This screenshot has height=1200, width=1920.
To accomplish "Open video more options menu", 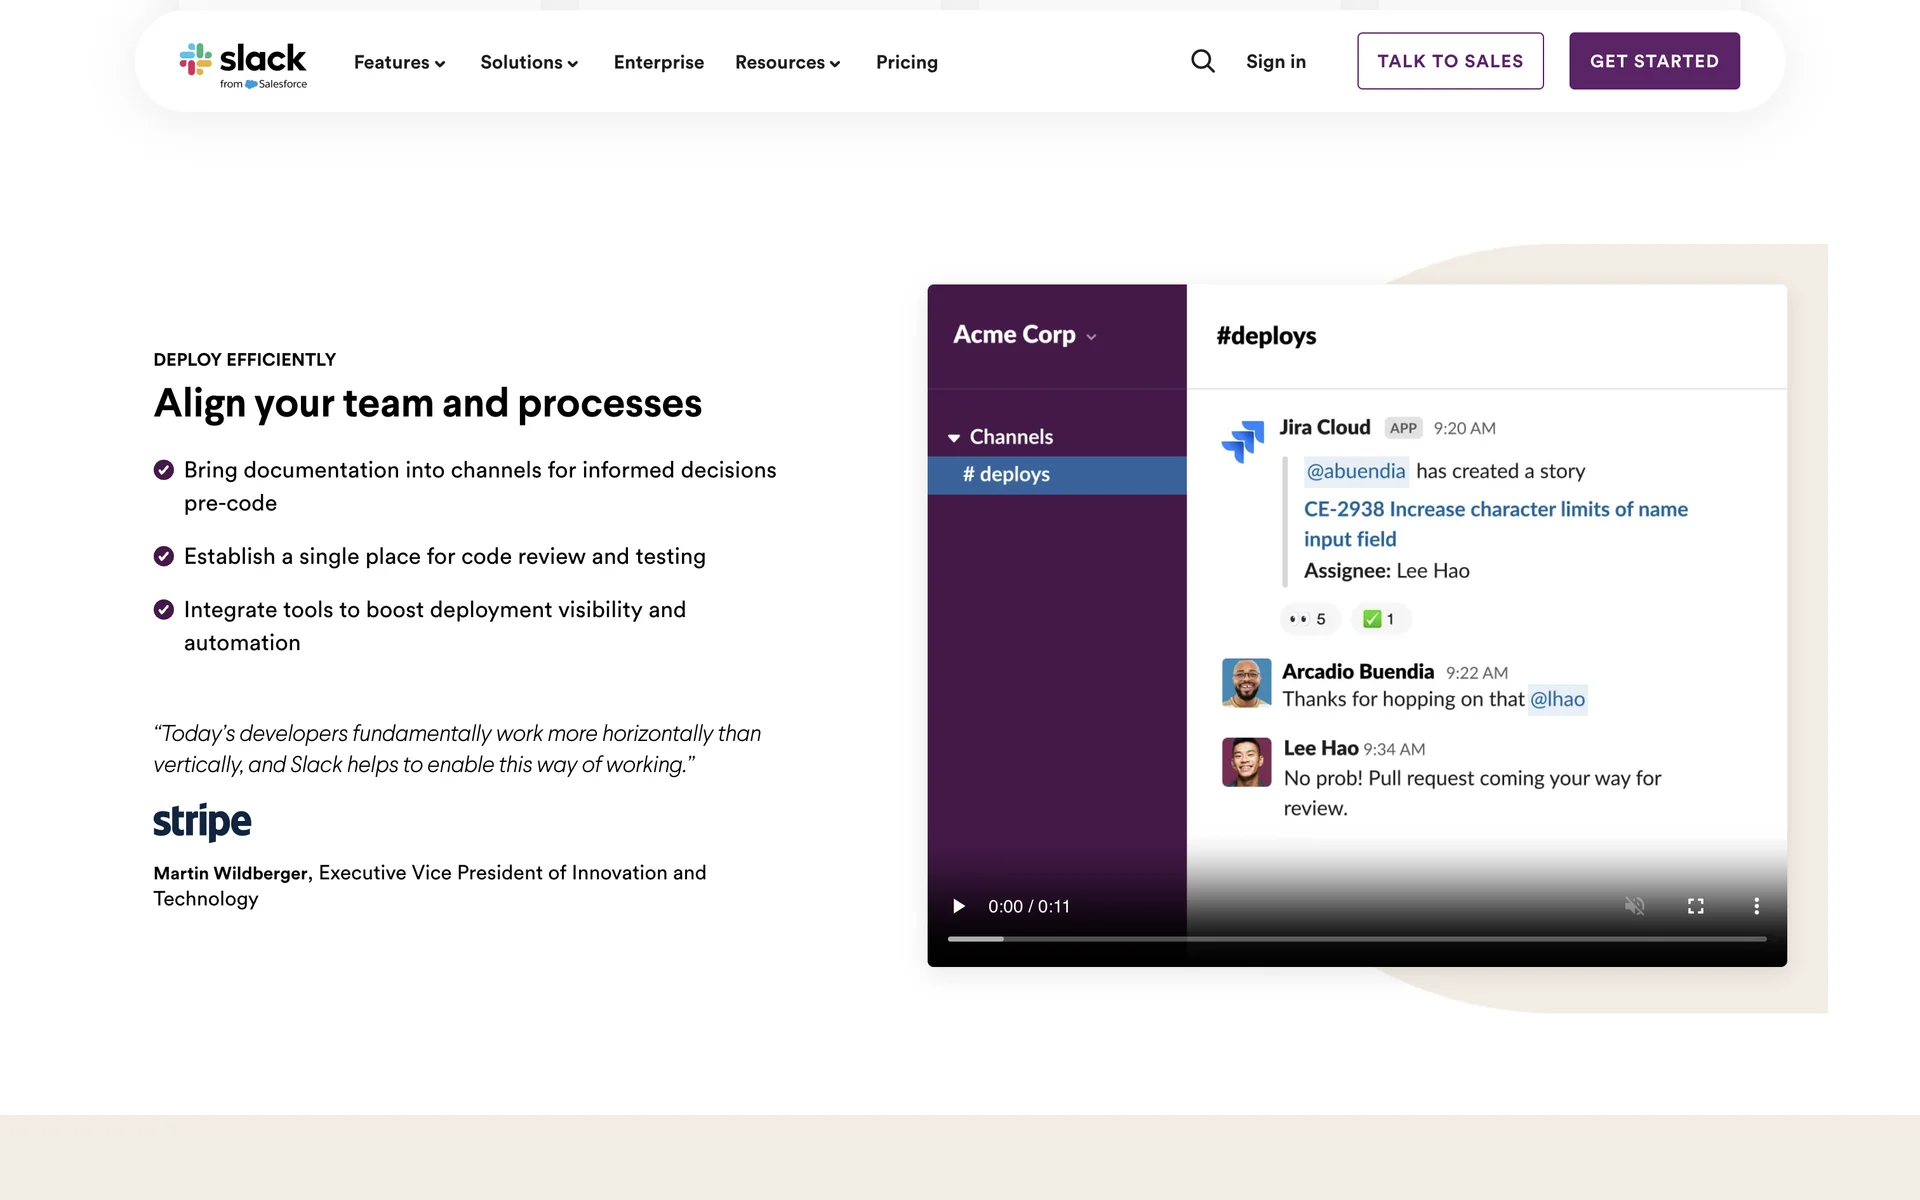I will (1756, 906).
